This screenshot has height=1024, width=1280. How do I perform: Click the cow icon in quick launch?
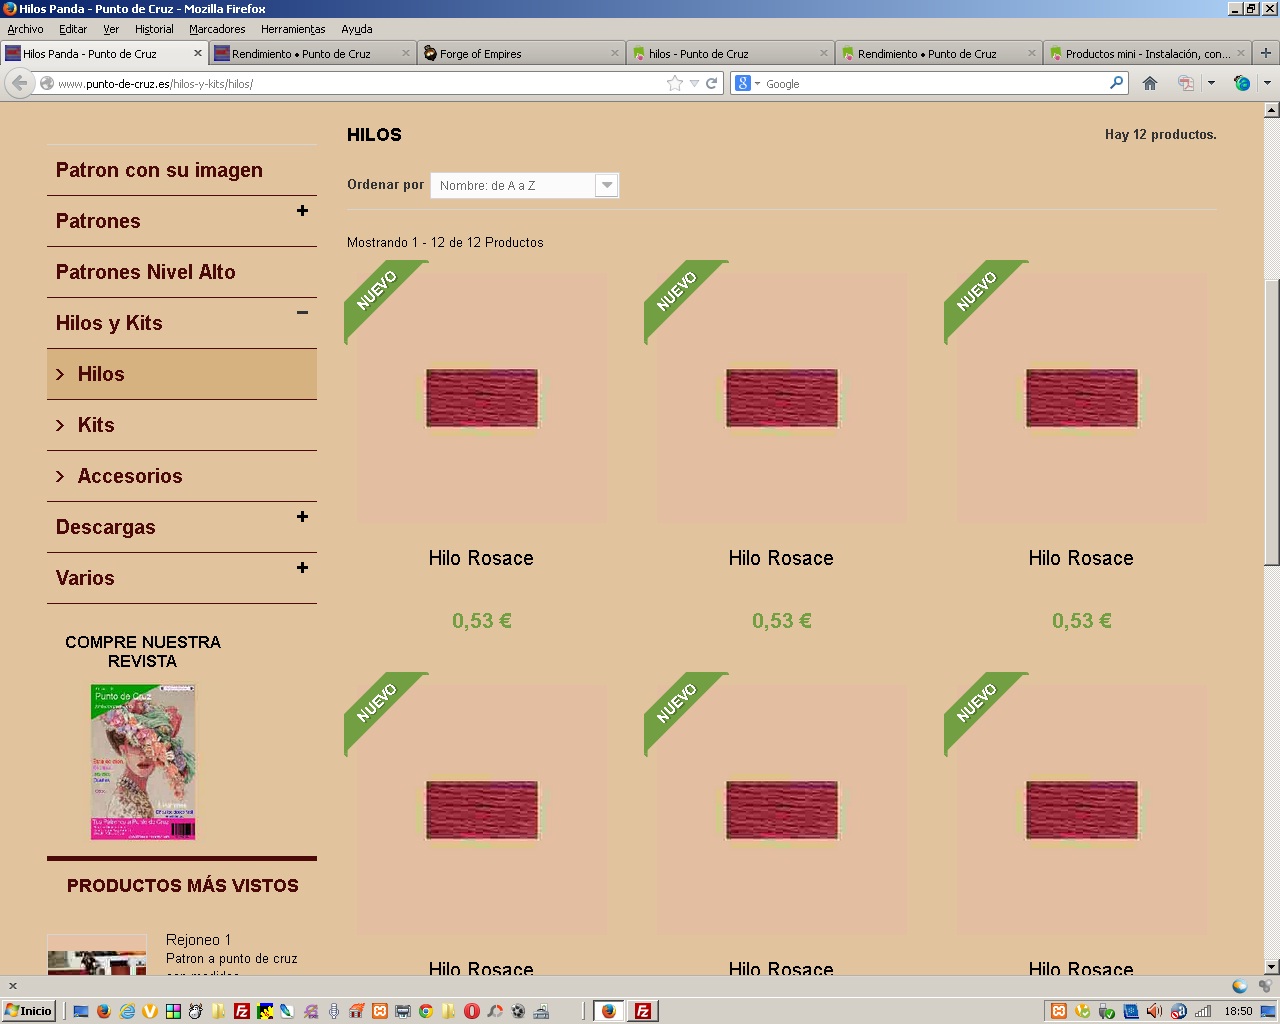click(x=196, y=1011)
